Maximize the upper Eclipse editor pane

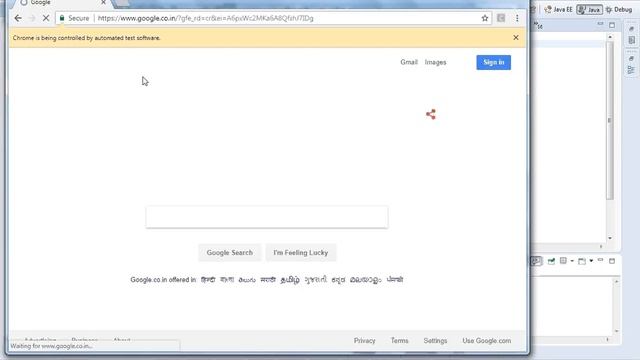click(x=612, y=25)
